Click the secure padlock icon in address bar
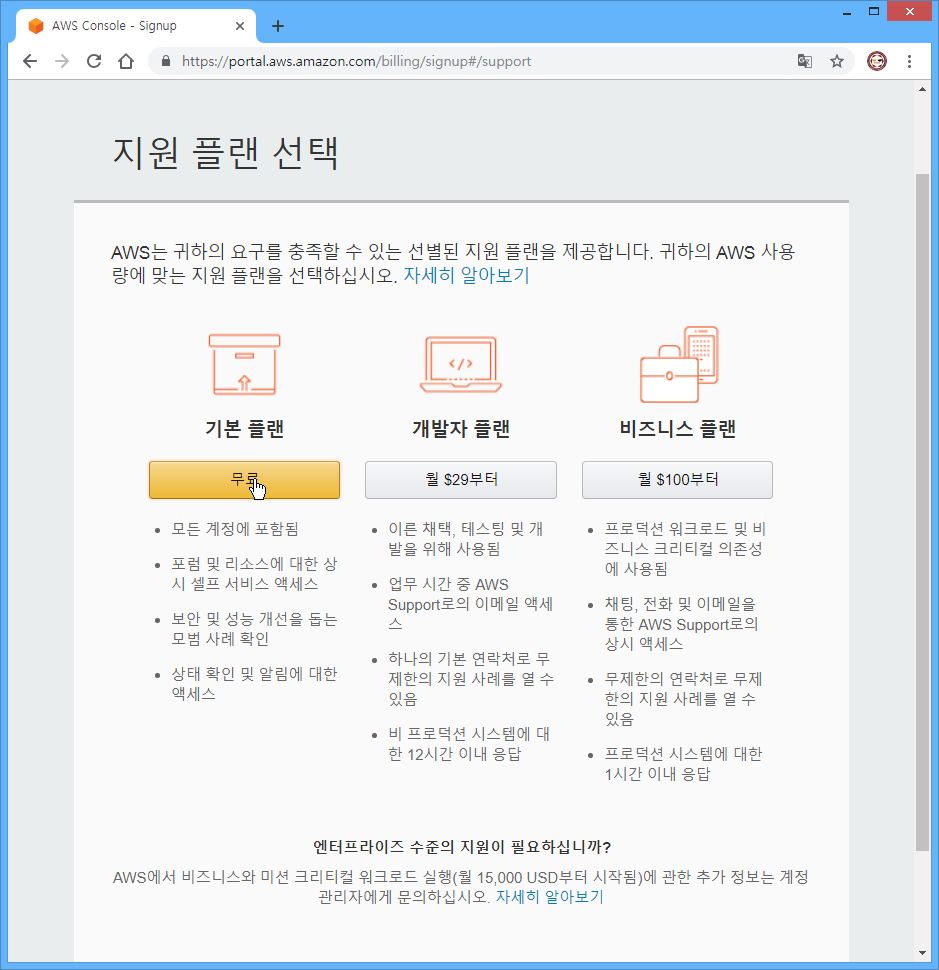Image resolution: width=939 pixels, height=970 pixels. coord(166,61)
